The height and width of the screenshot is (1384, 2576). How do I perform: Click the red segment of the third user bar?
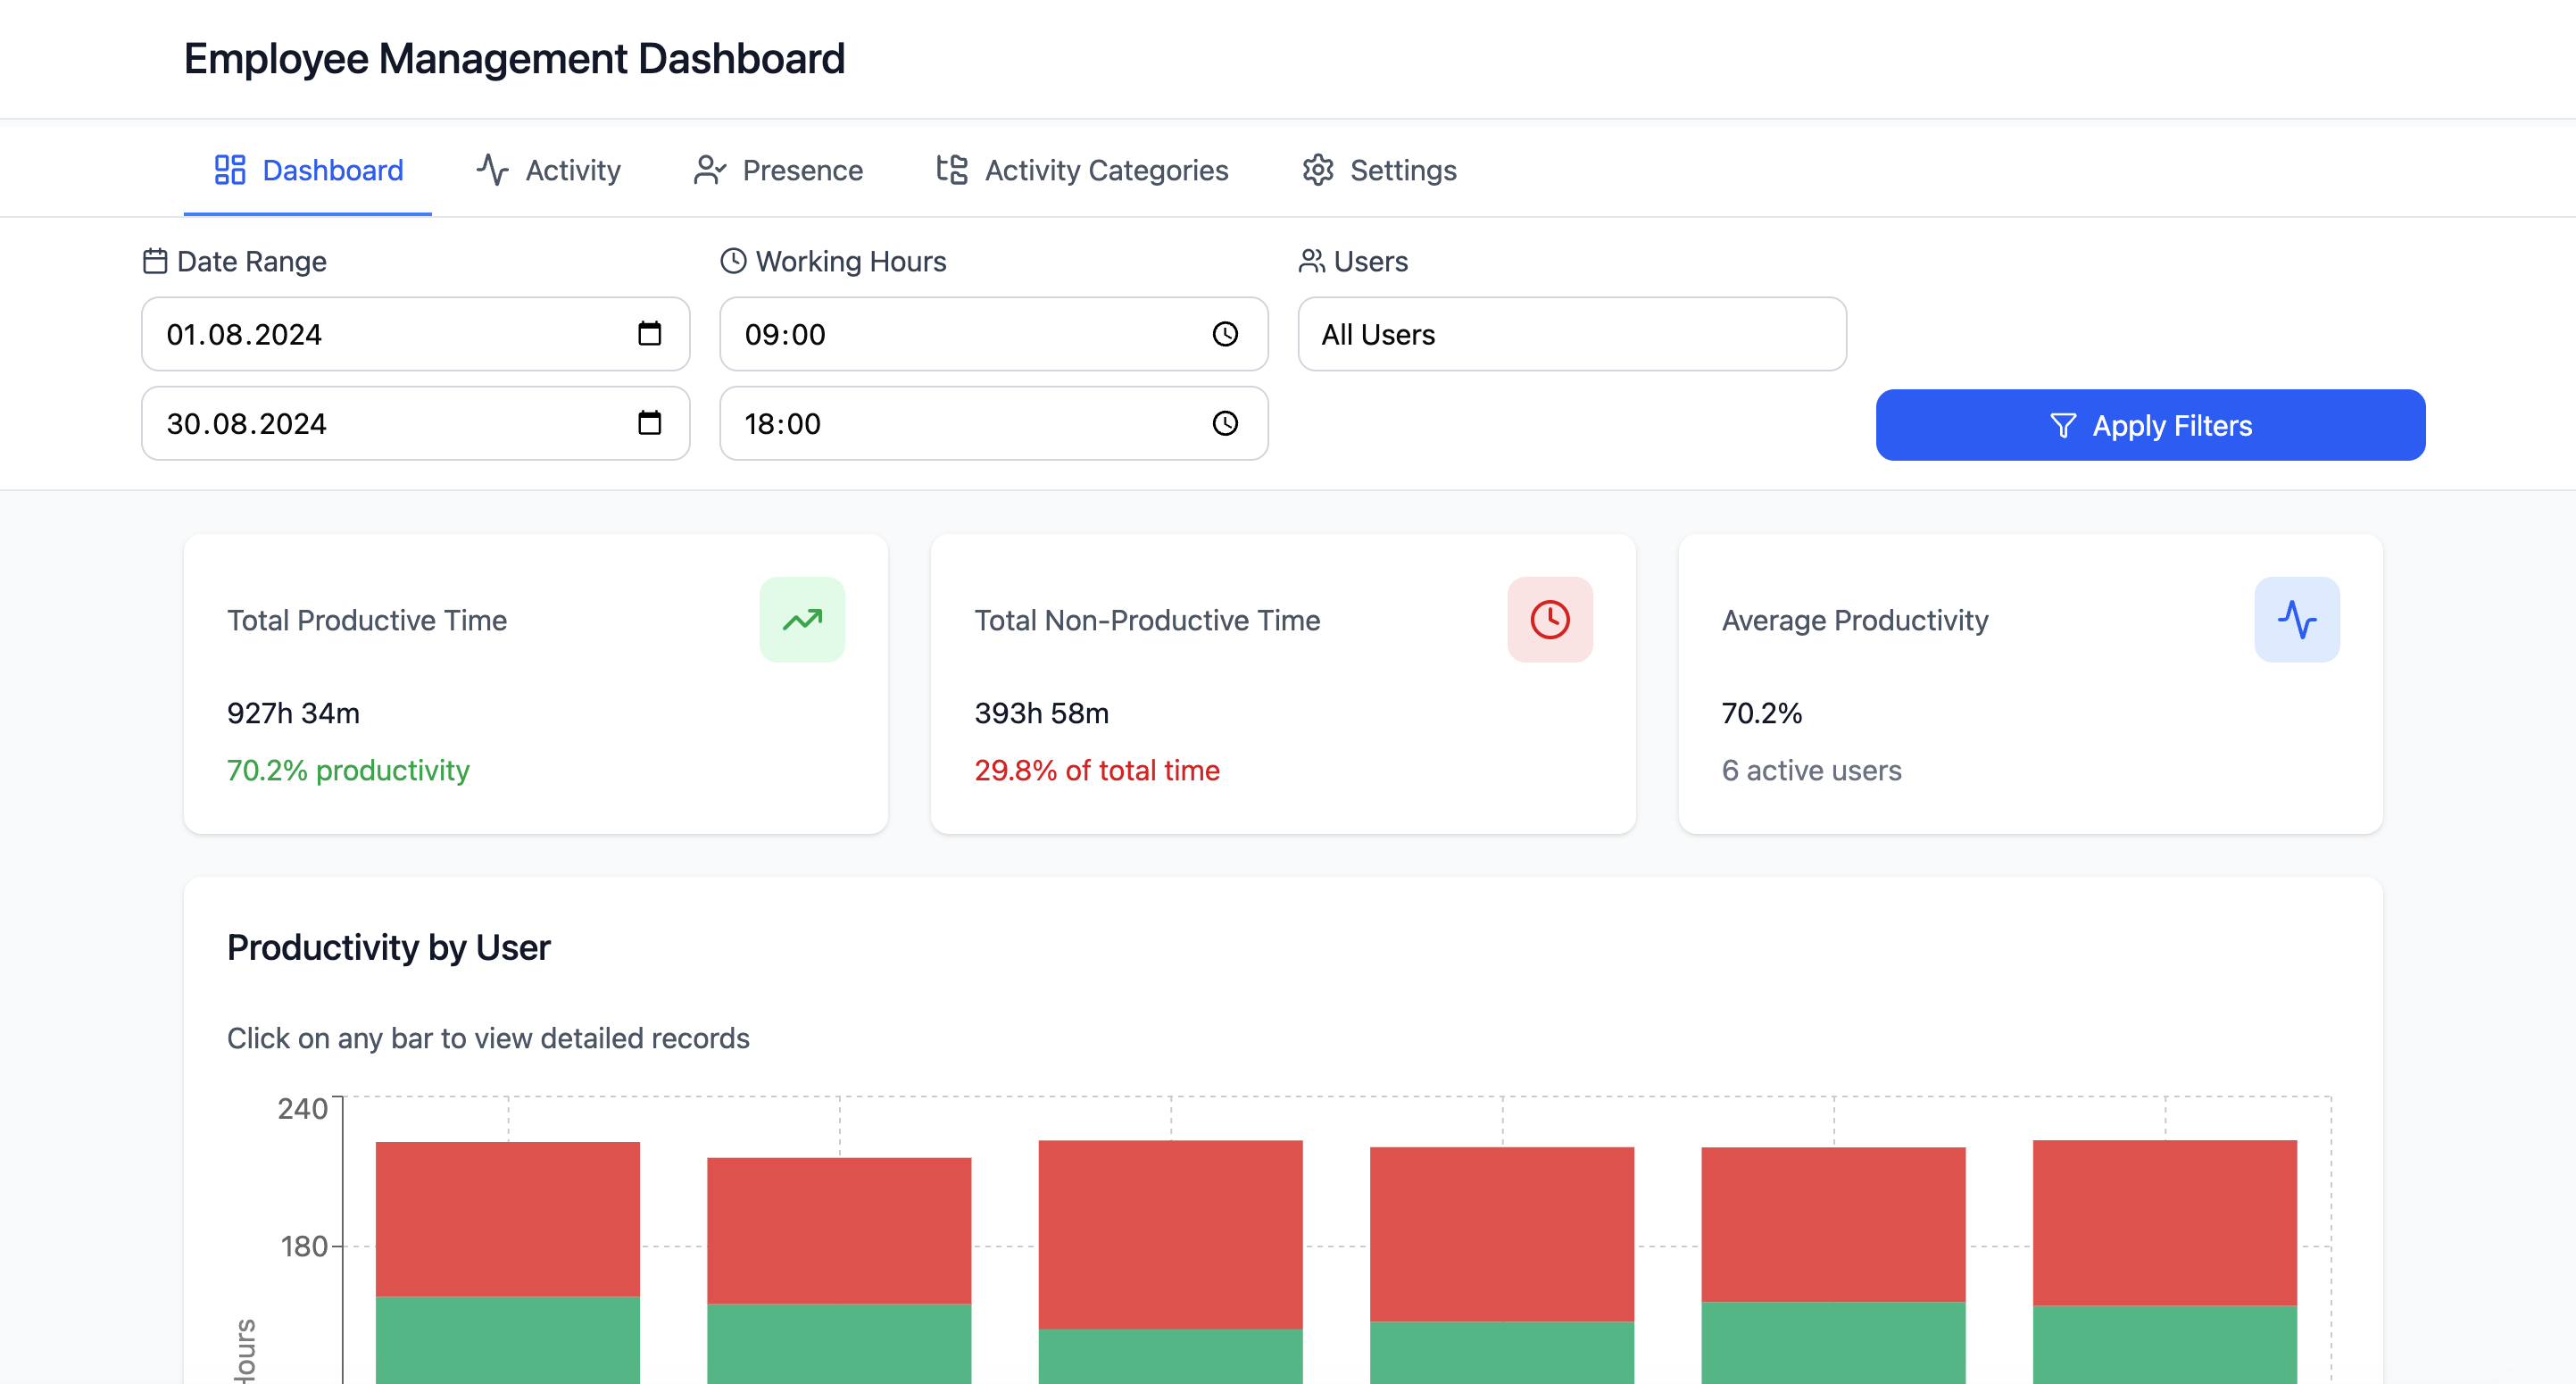pyautogui.click(x=1170, y=1234)
